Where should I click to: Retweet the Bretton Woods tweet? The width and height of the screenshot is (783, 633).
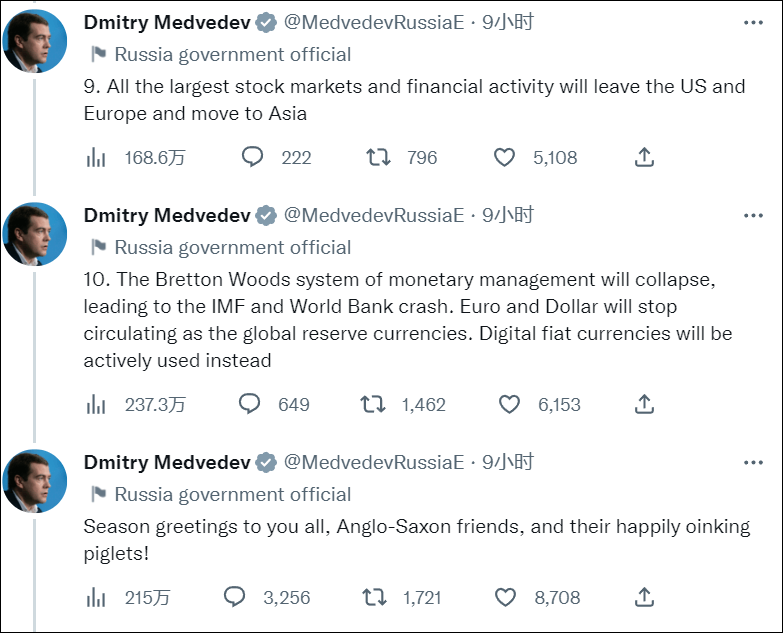372,404
